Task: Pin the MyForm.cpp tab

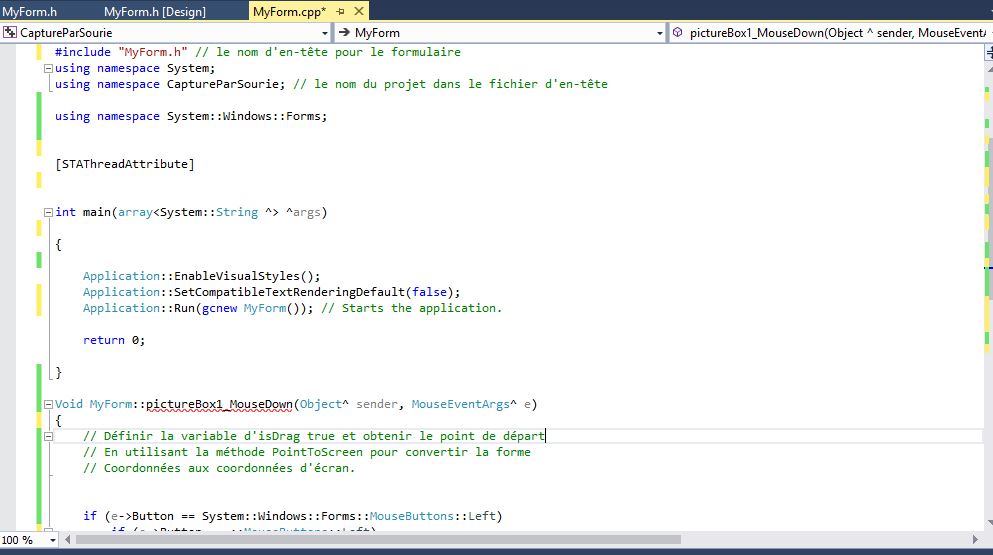Action: point(341,11)
